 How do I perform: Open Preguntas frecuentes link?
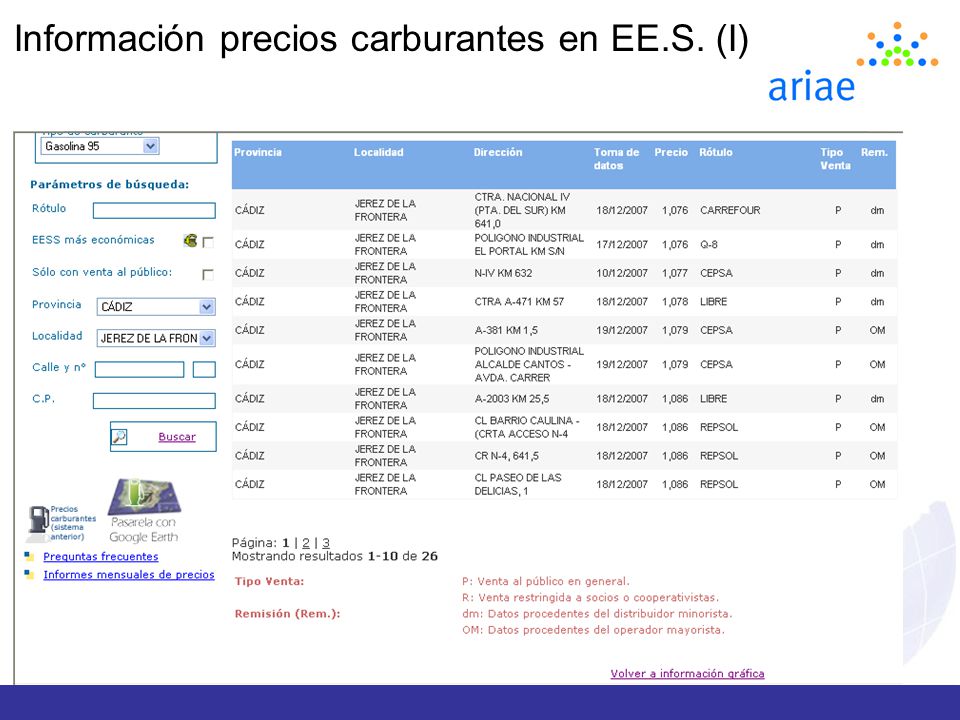point(101,557)
